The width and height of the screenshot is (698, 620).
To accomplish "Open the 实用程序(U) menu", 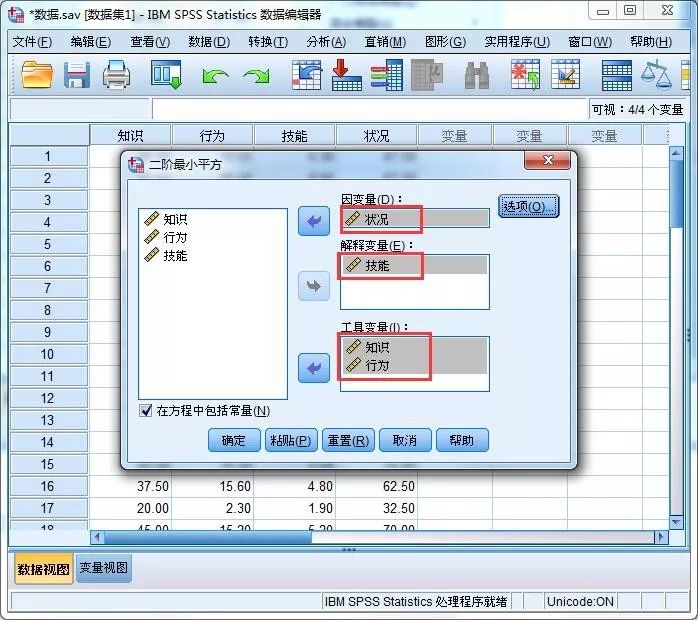I will click(x=517, y=42).
